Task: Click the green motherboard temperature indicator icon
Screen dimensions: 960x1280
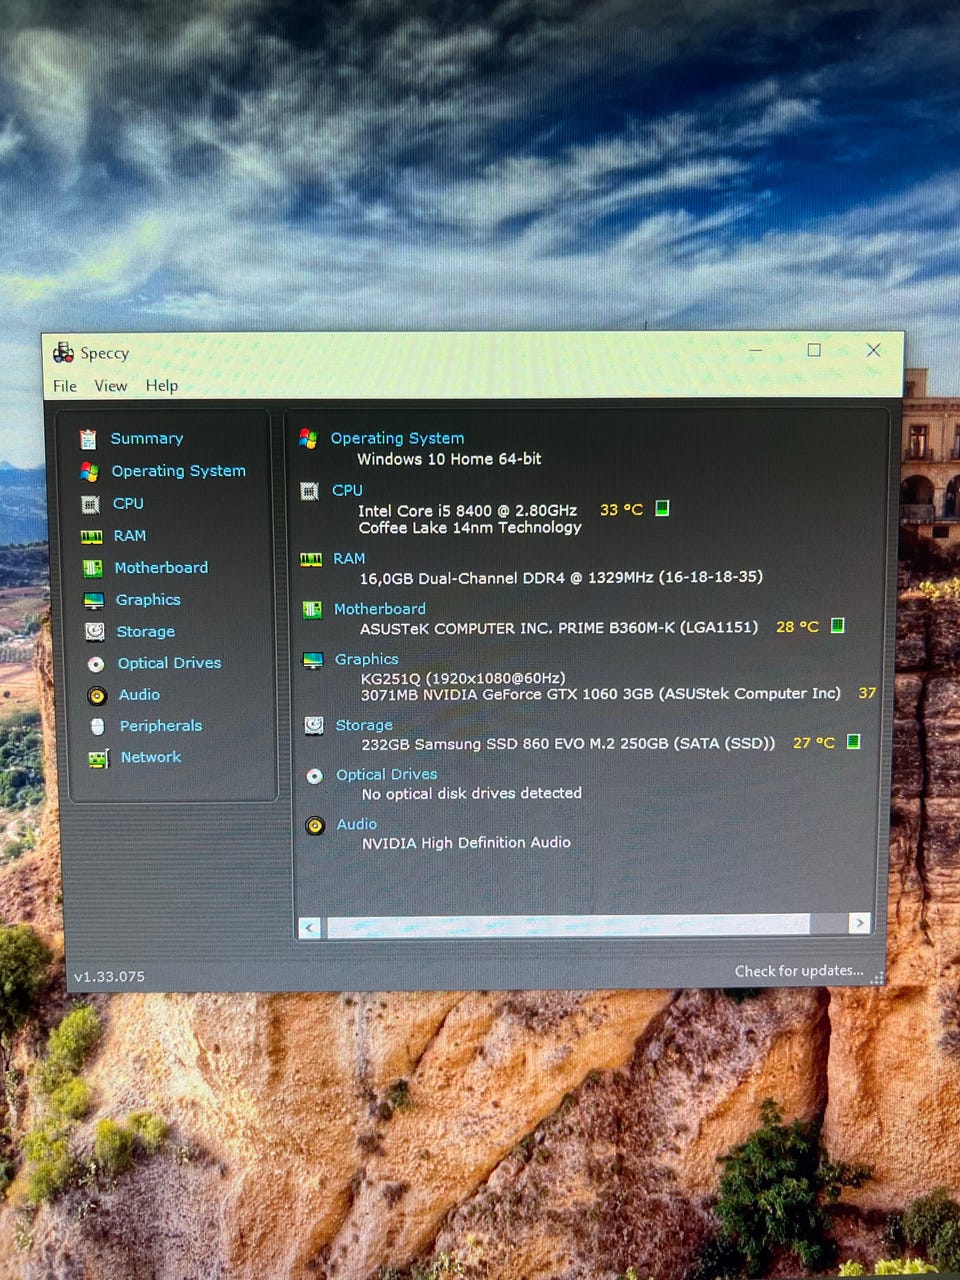Action: [838, 625]
